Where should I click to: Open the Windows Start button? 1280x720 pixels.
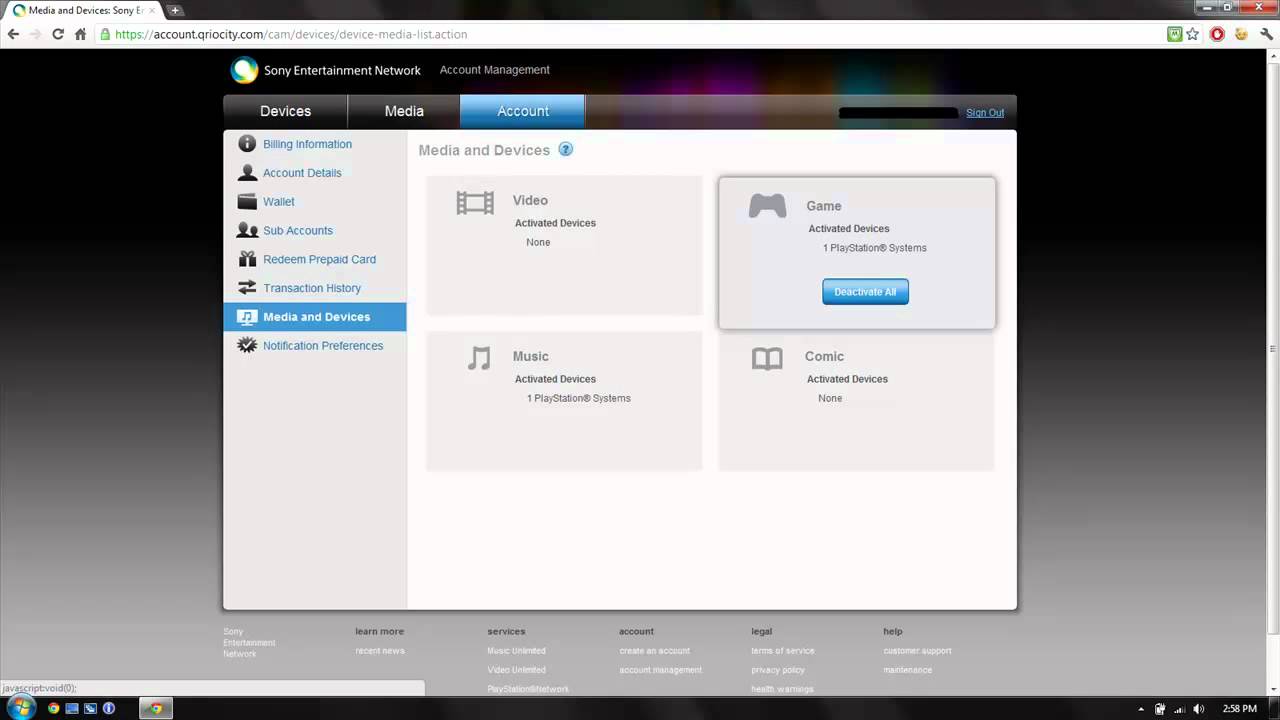point(21,708)
